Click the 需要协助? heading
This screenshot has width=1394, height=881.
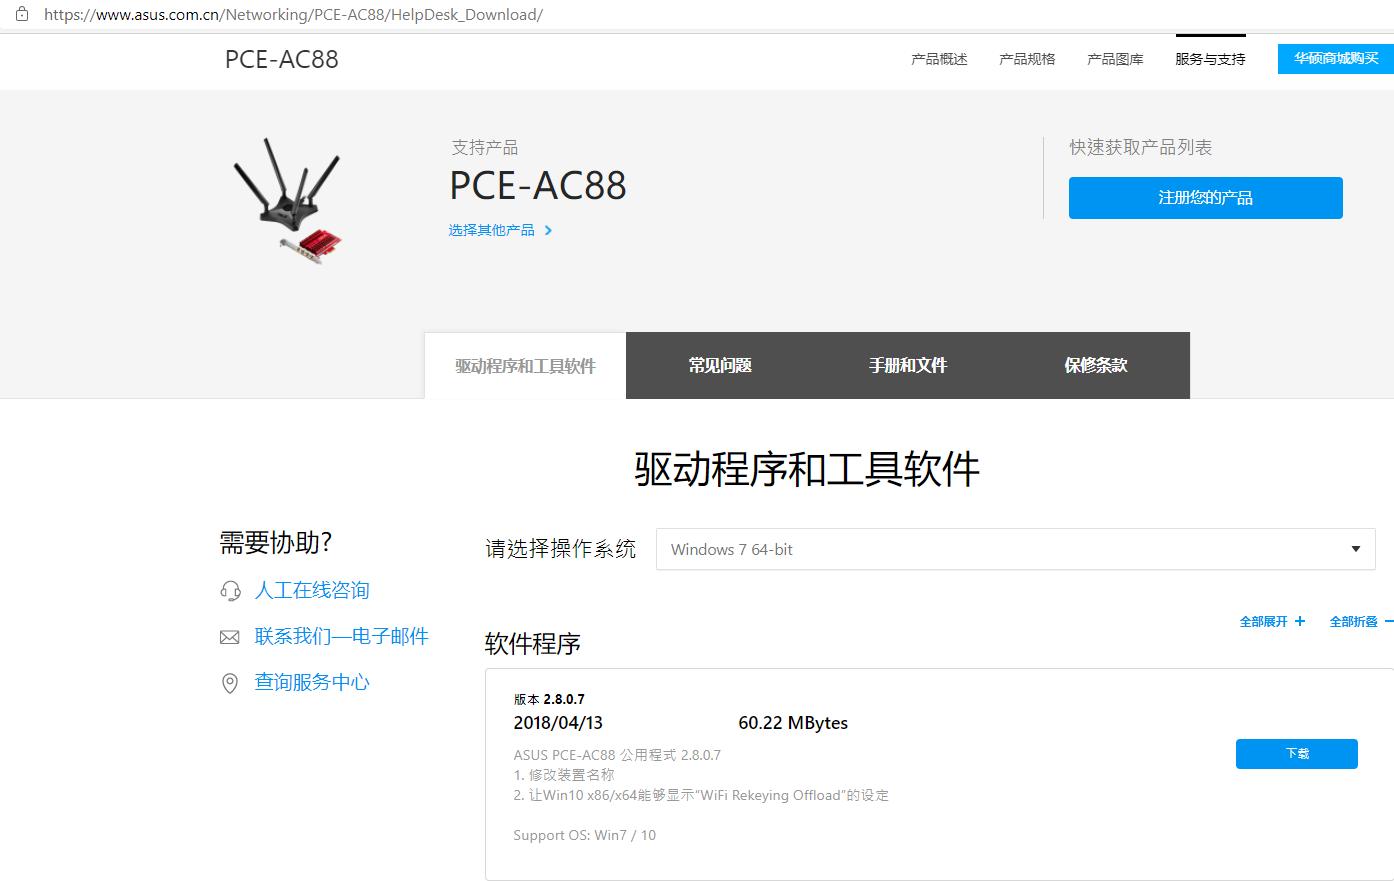[275, 543]
